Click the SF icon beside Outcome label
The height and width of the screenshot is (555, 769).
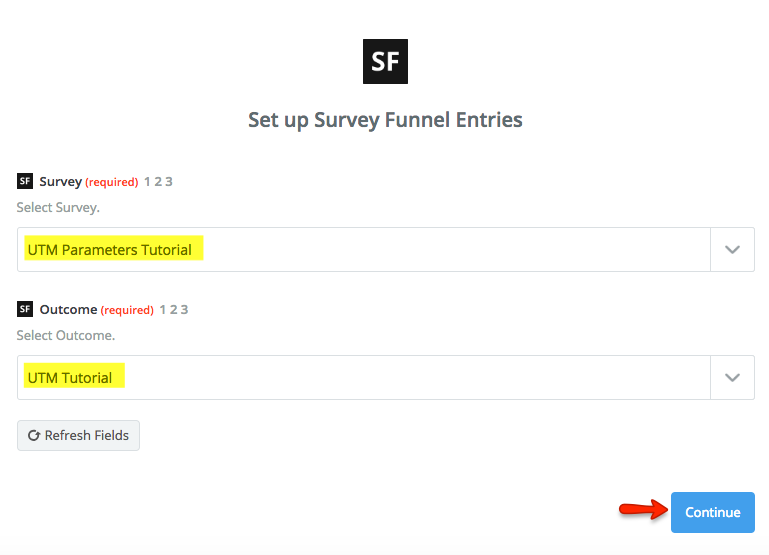(25, 309)
